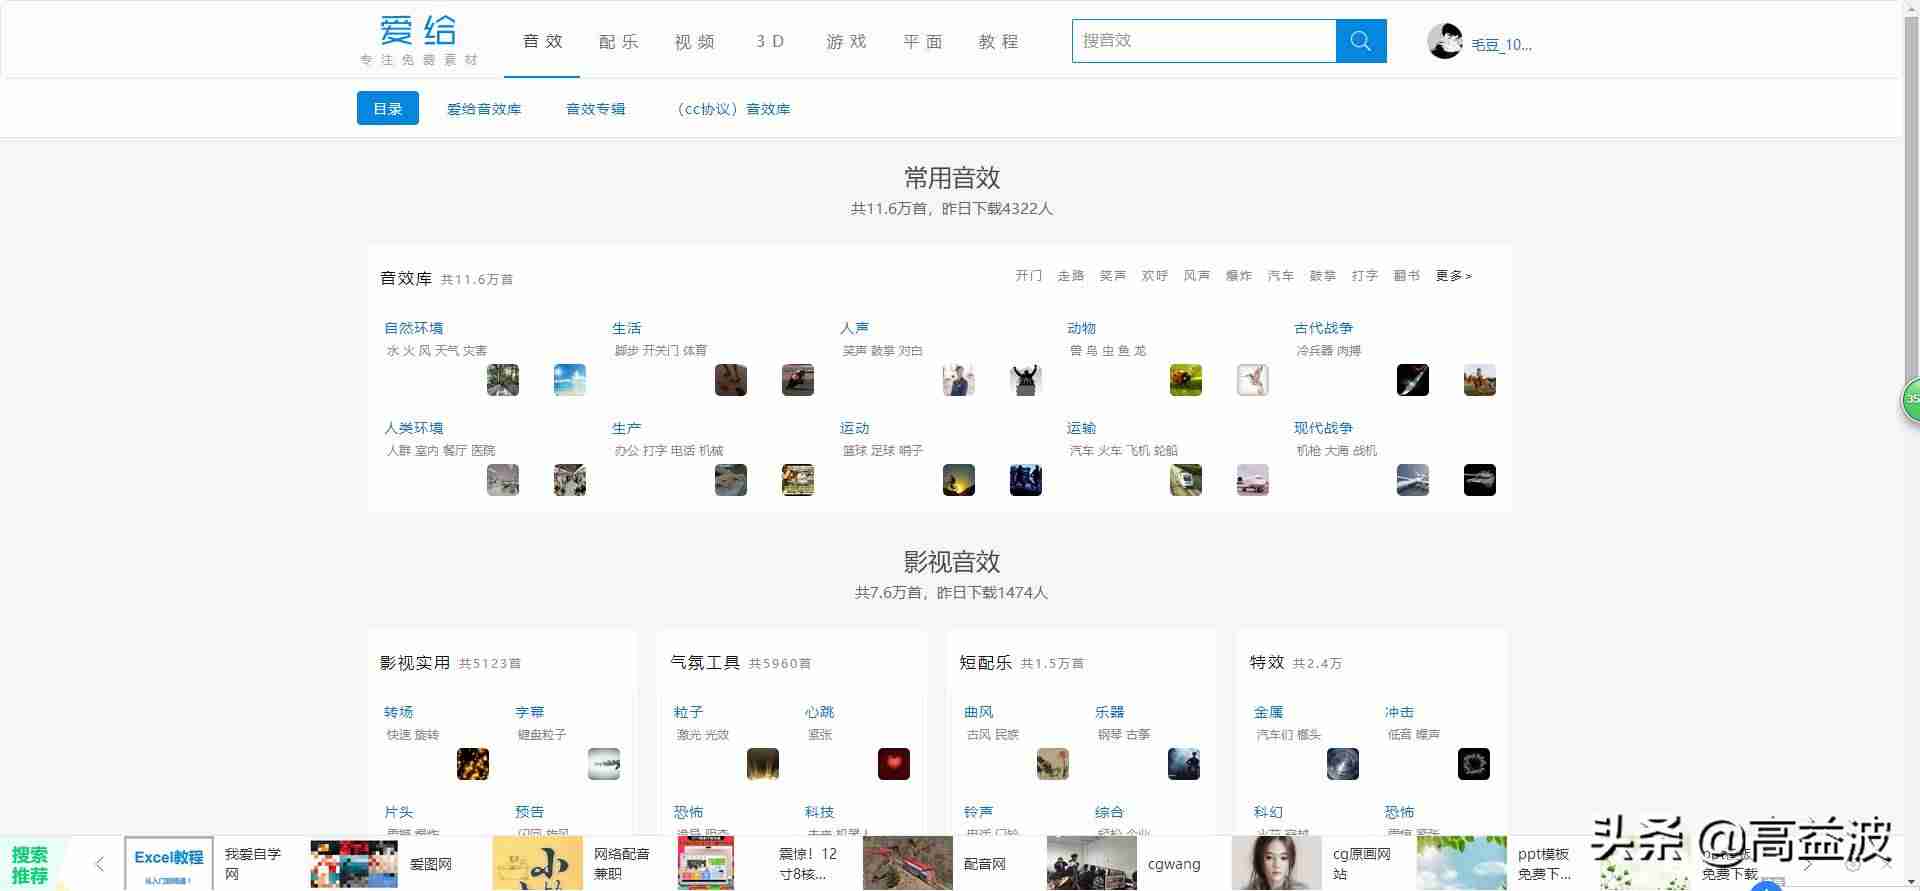Open the 毛豆_10... username link

click(x=1502, y=45)
